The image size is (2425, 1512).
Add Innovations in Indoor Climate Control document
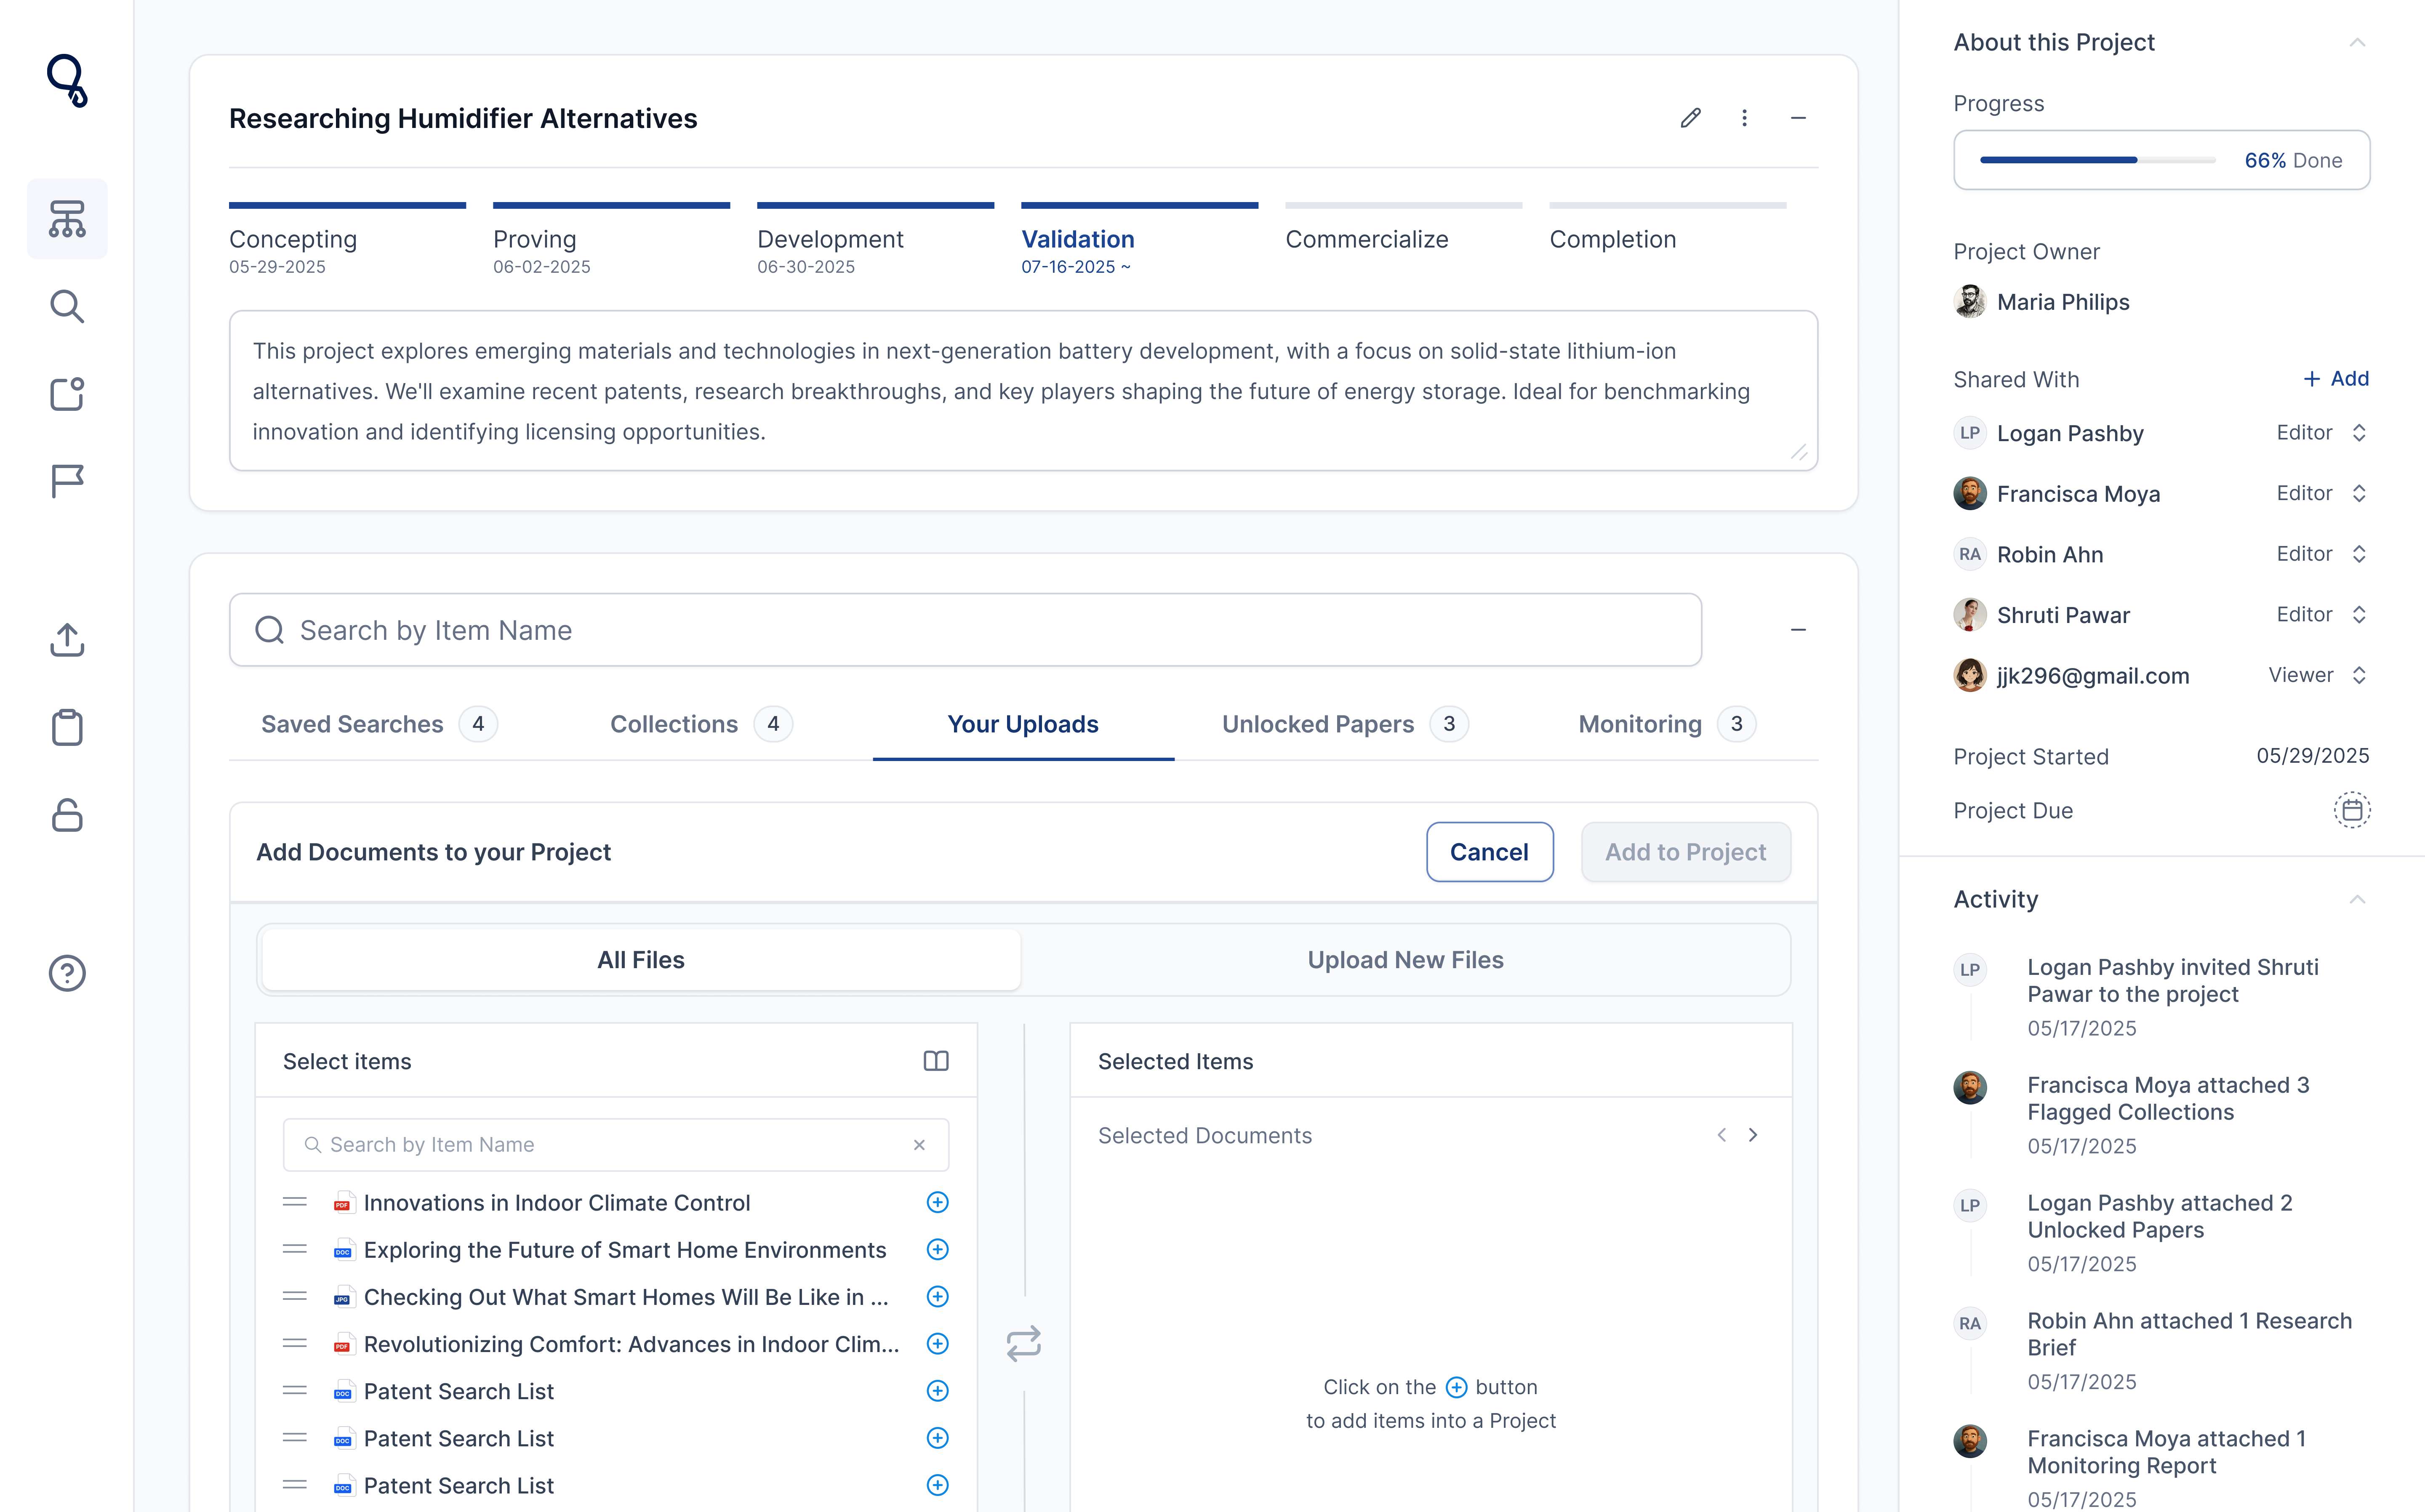click(x=937, y=1202)
